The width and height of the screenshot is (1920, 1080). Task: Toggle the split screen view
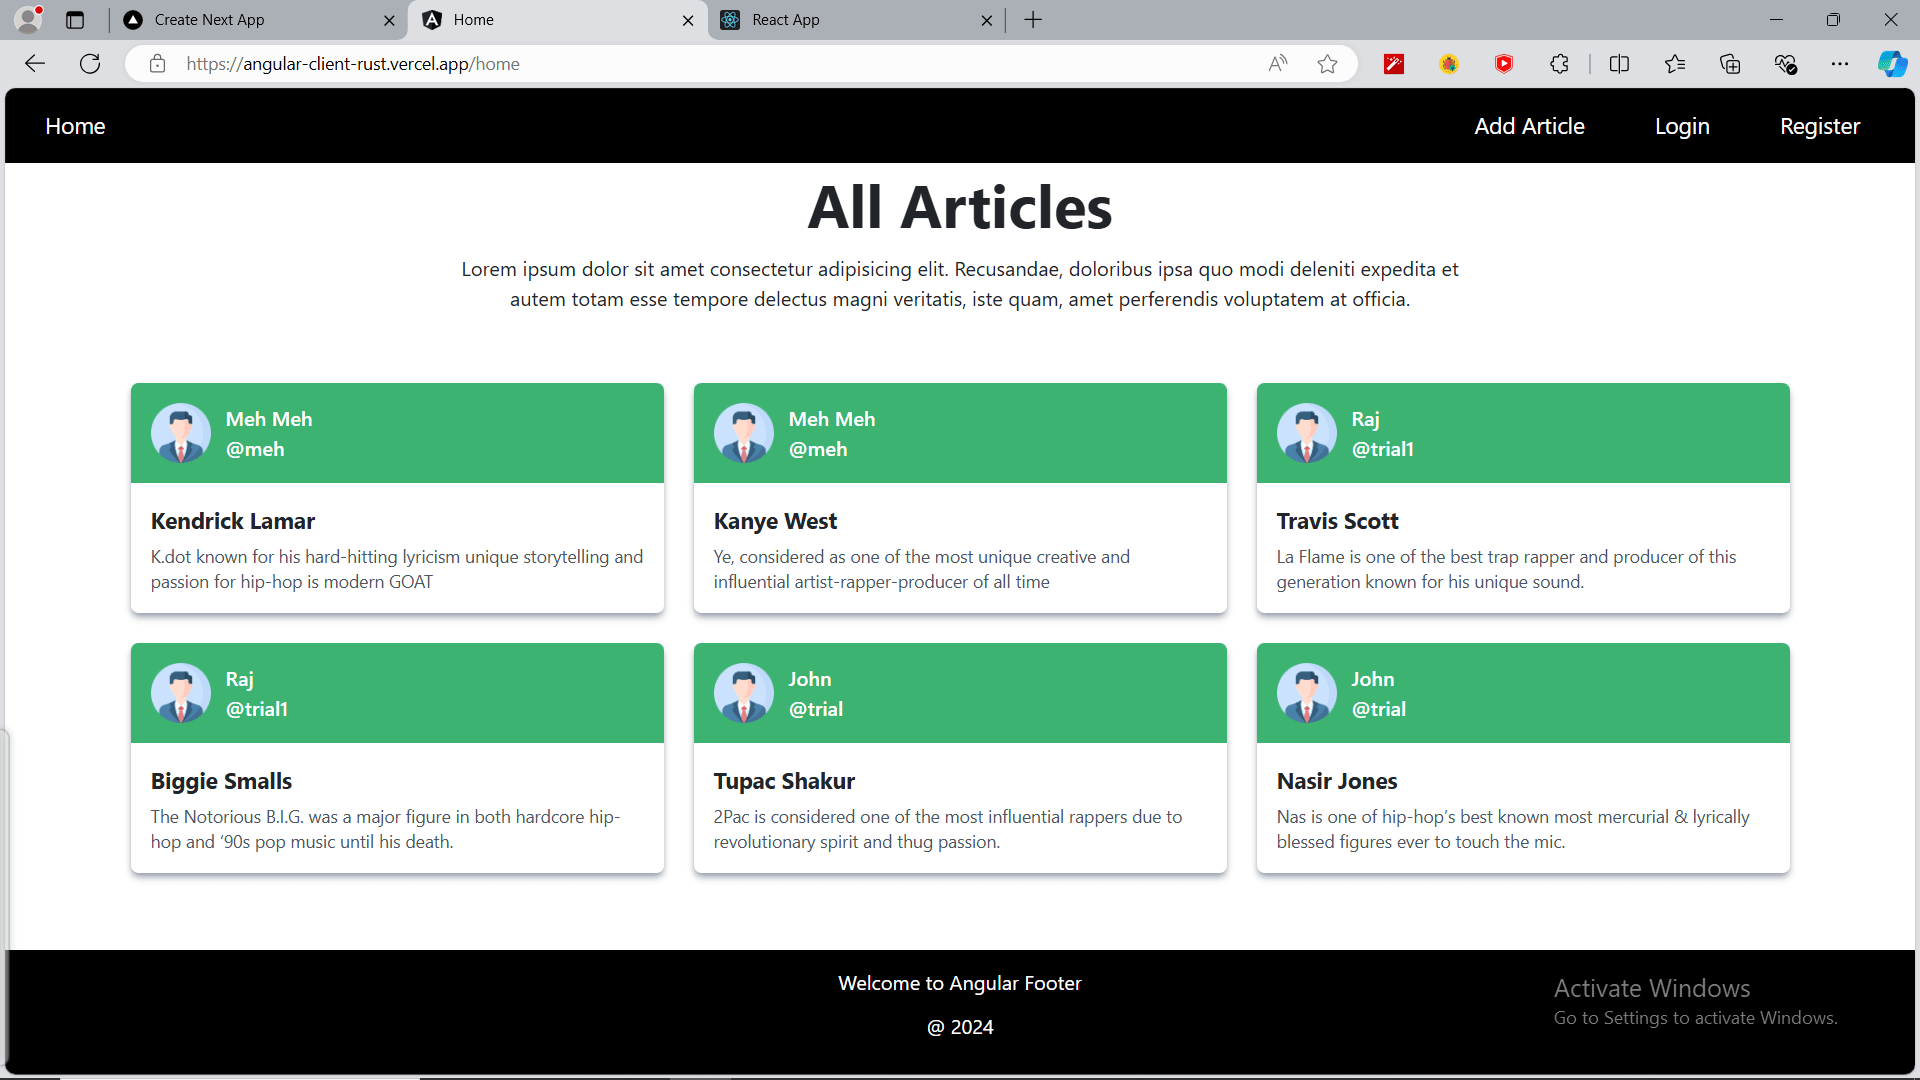pyautogui.click(x=1620, y=64)
